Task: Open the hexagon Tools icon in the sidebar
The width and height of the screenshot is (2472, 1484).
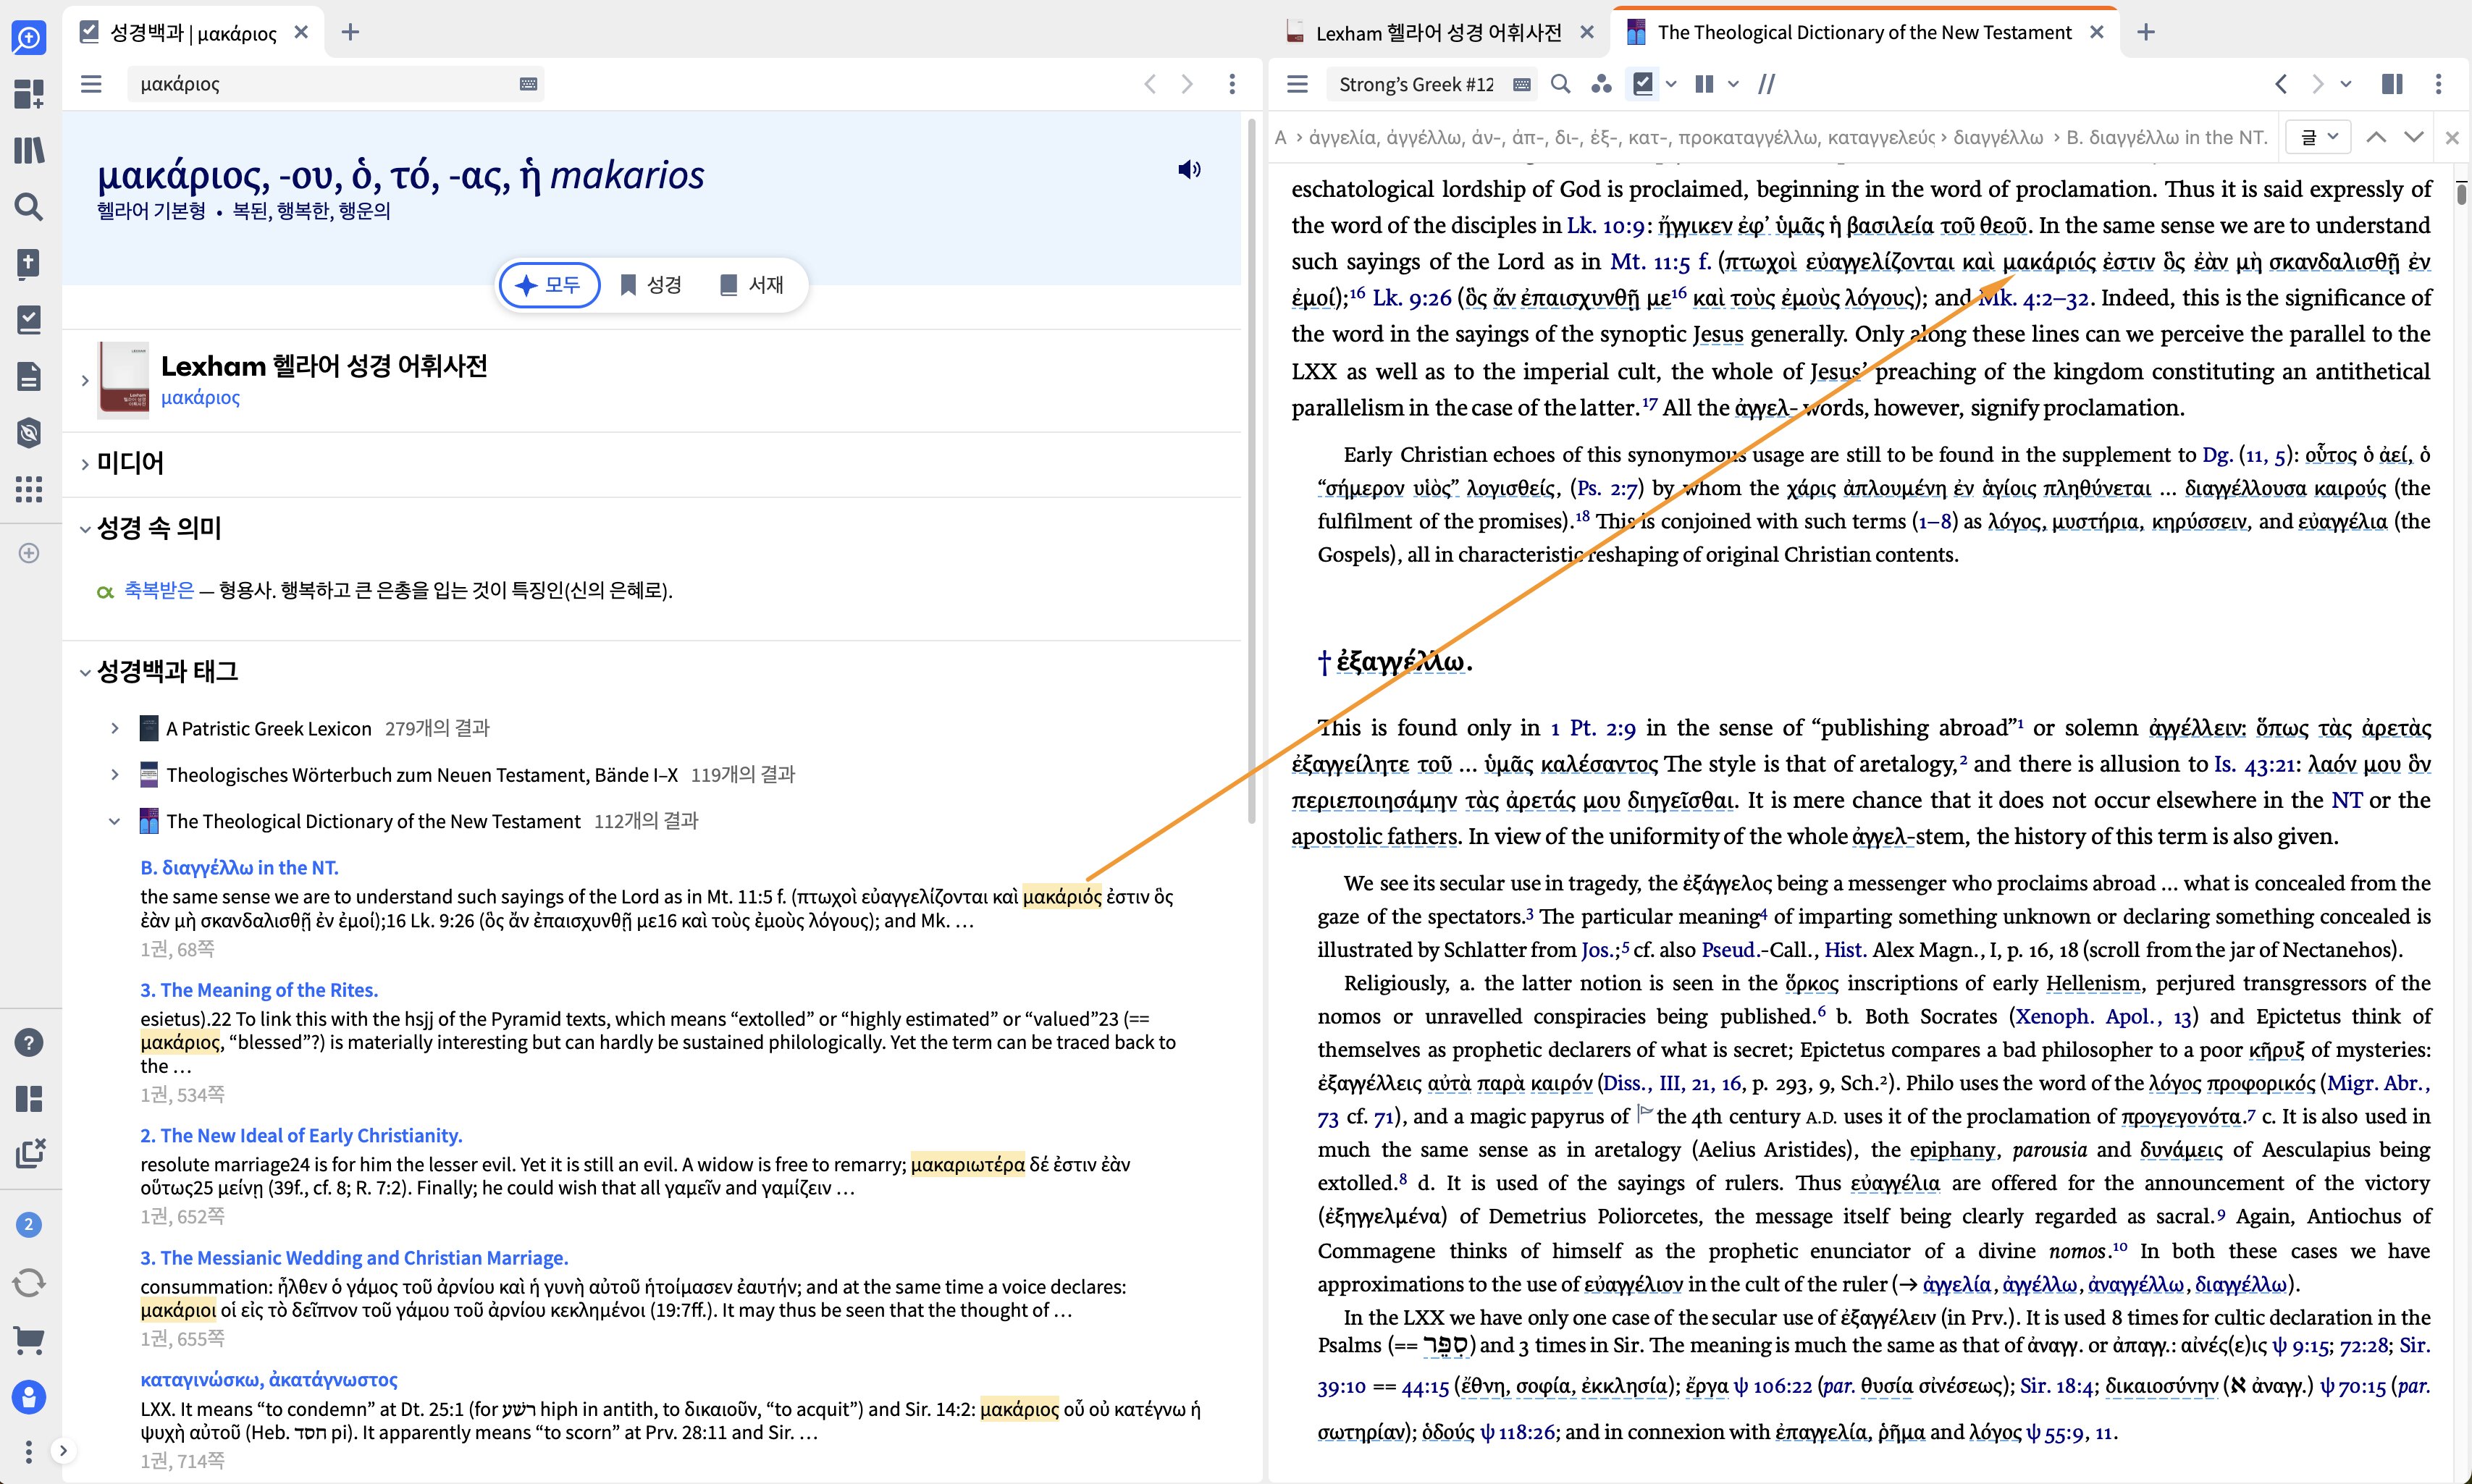Action: (x=29, y=433)
